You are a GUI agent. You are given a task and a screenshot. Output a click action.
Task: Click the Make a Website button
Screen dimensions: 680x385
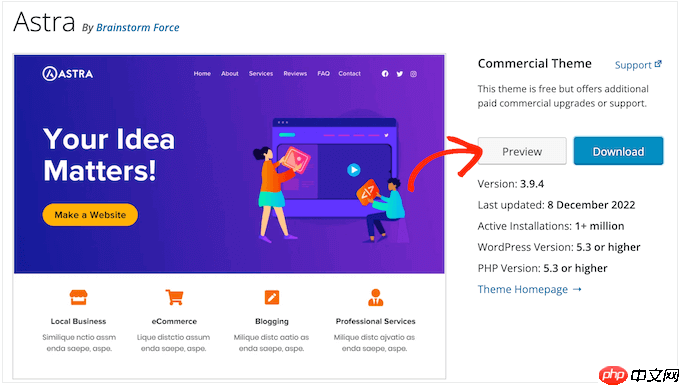tap(90, 215)
